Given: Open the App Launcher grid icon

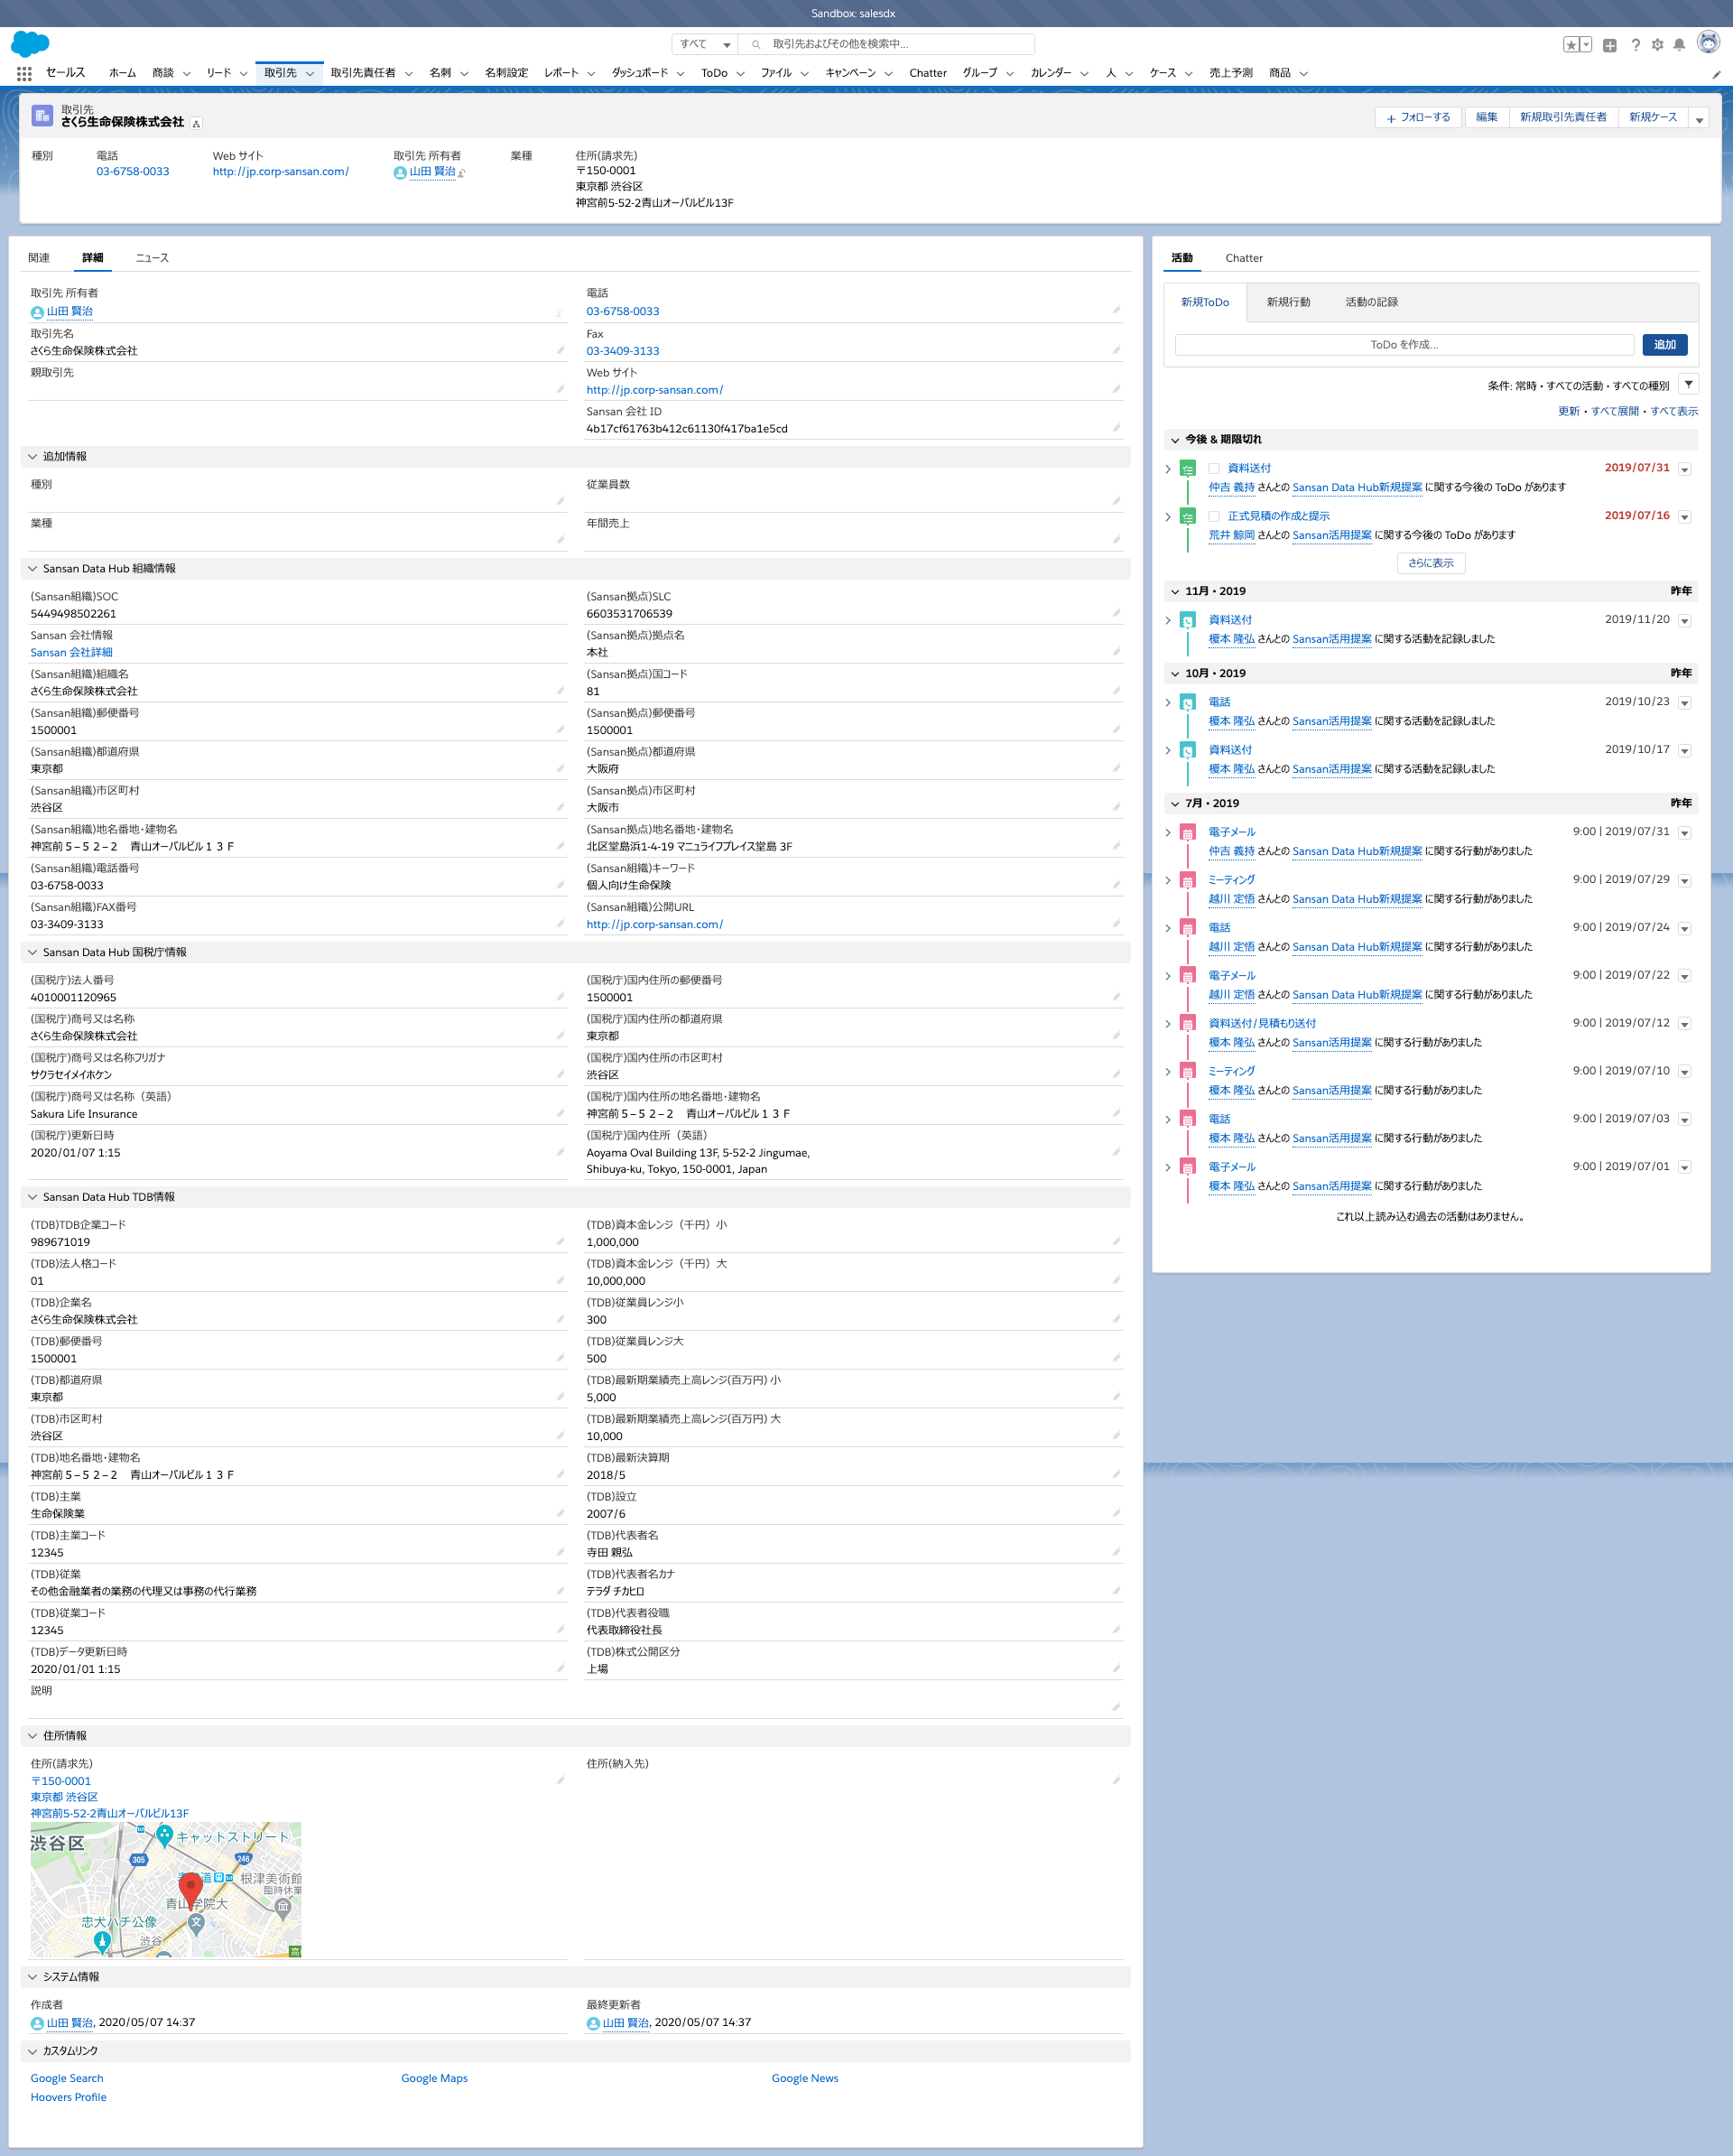Looking at the screenshot, I should (x=24, y=73).
